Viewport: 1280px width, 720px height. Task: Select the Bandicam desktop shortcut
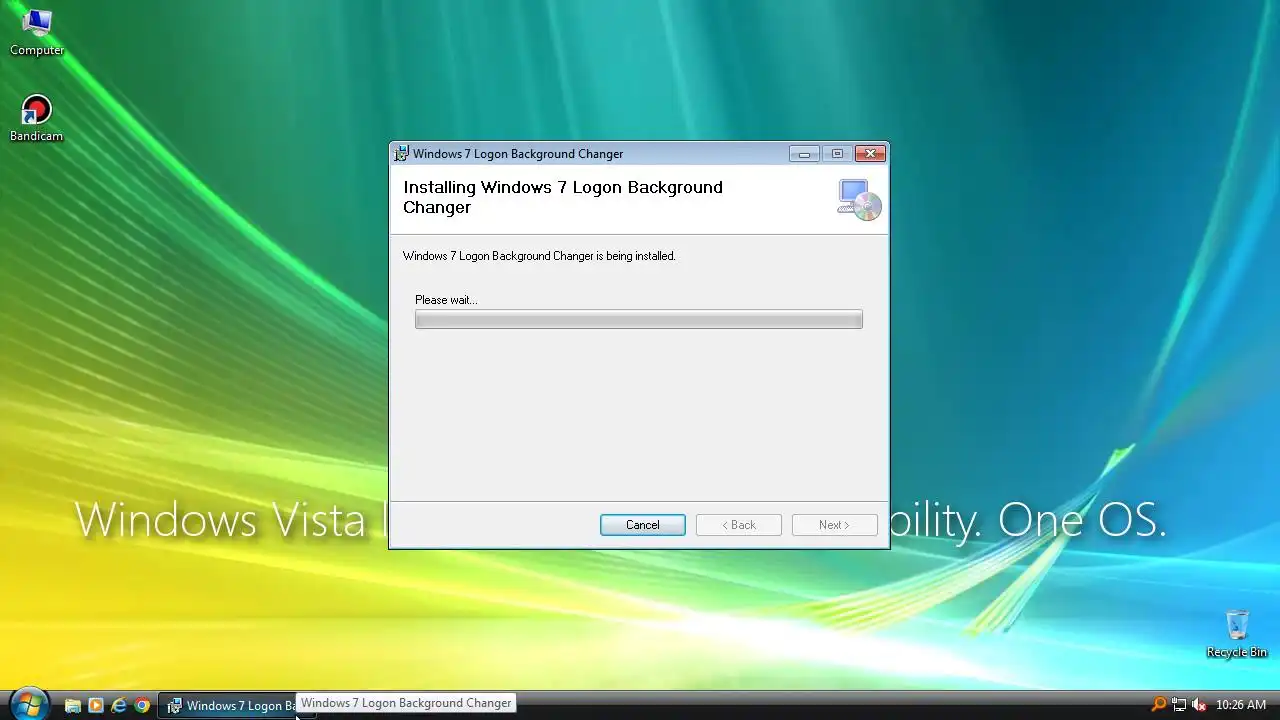coord(36,118)
